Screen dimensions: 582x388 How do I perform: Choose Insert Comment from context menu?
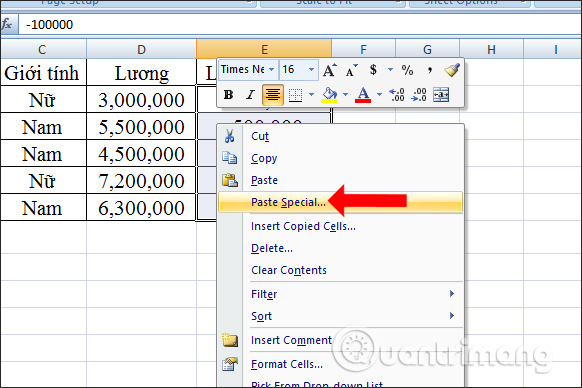340,340
